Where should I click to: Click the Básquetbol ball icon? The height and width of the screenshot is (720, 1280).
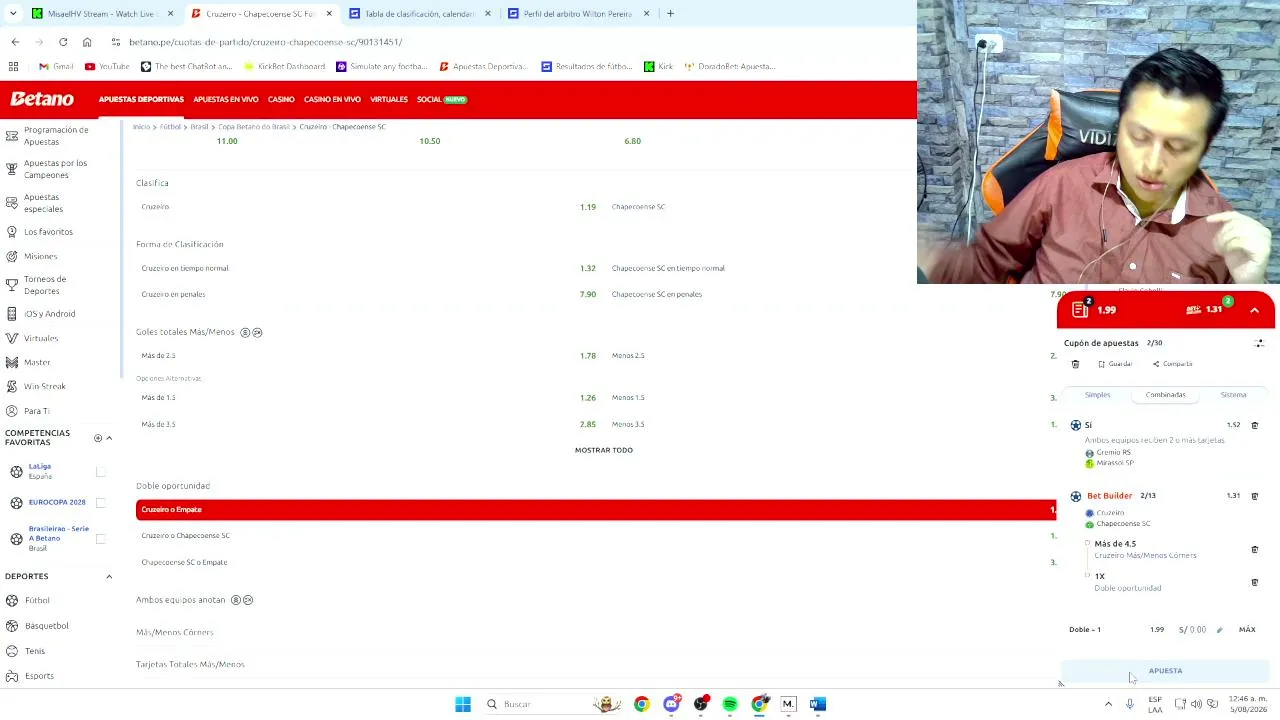coord(12,626)
